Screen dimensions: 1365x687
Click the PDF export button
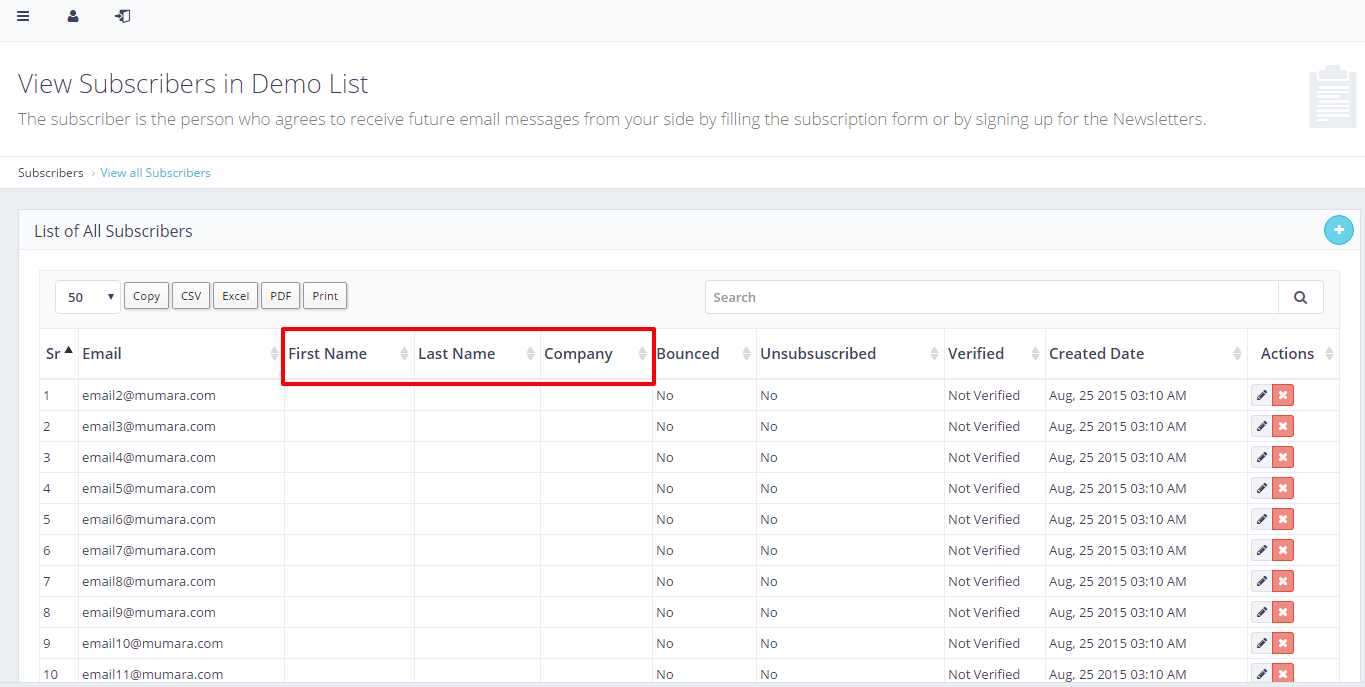tap(280, 296)
